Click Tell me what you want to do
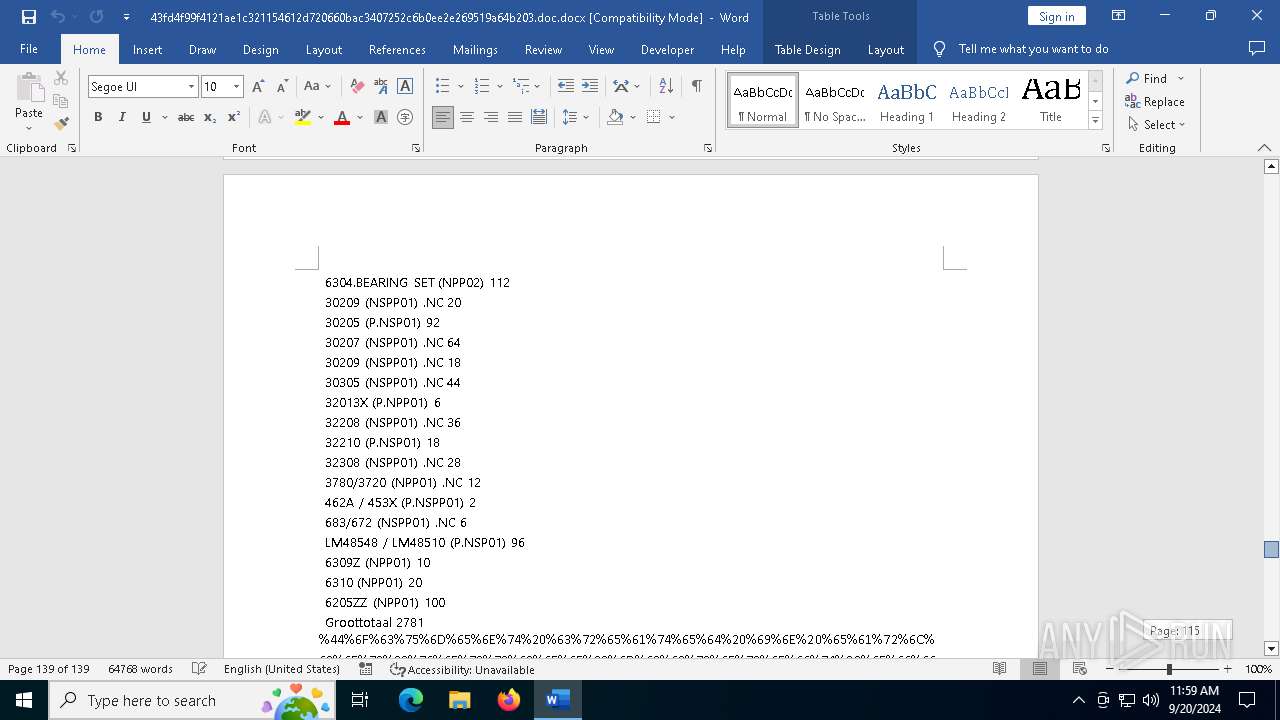The image size is (1280, 720). pos(1033,49)
